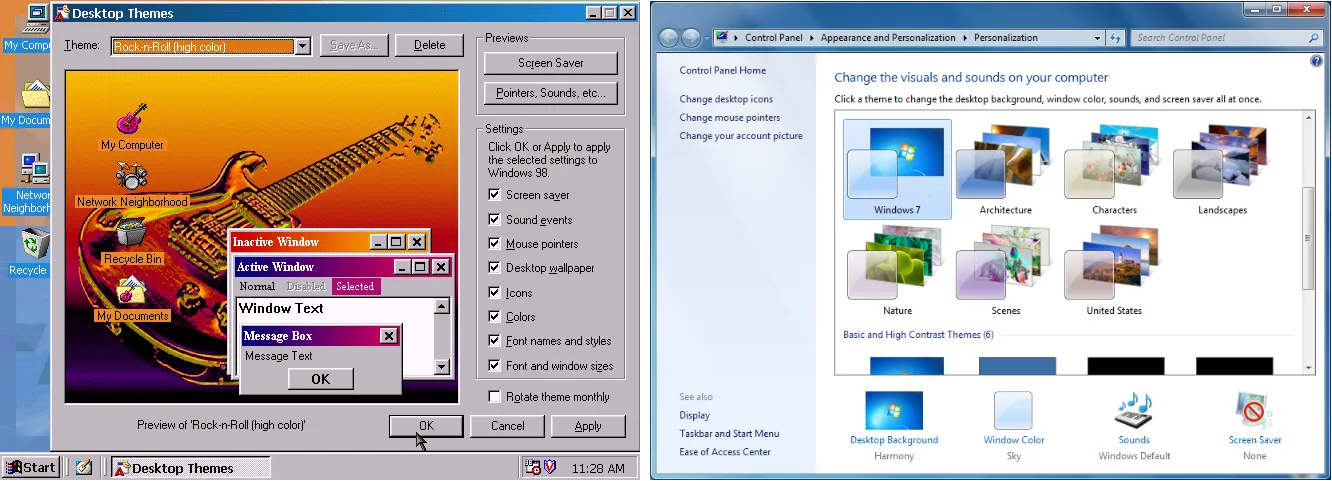Click the Recycle Bin desktop icon
1332x481 pixels.
pyautogui.click(x=32, y=244)
